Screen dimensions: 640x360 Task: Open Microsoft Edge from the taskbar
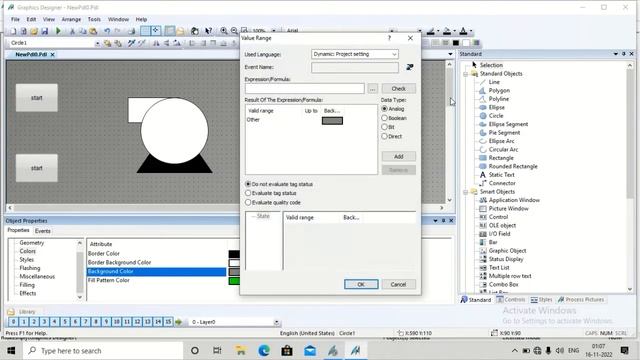point(264,351)
